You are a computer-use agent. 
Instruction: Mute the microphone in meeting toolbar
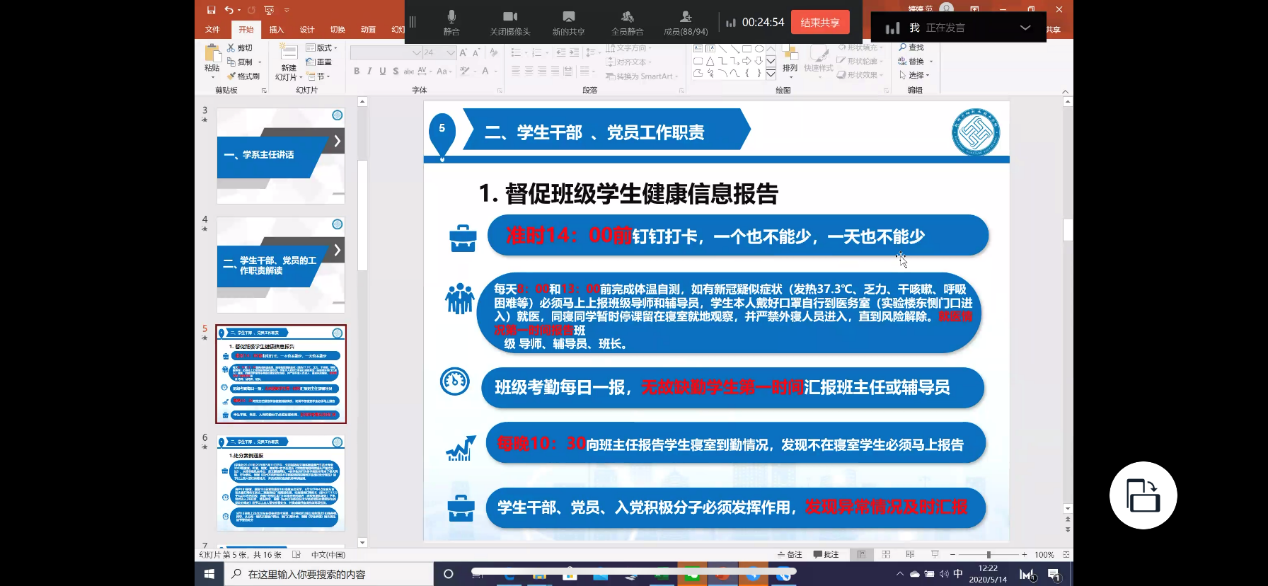coord(451,21)
